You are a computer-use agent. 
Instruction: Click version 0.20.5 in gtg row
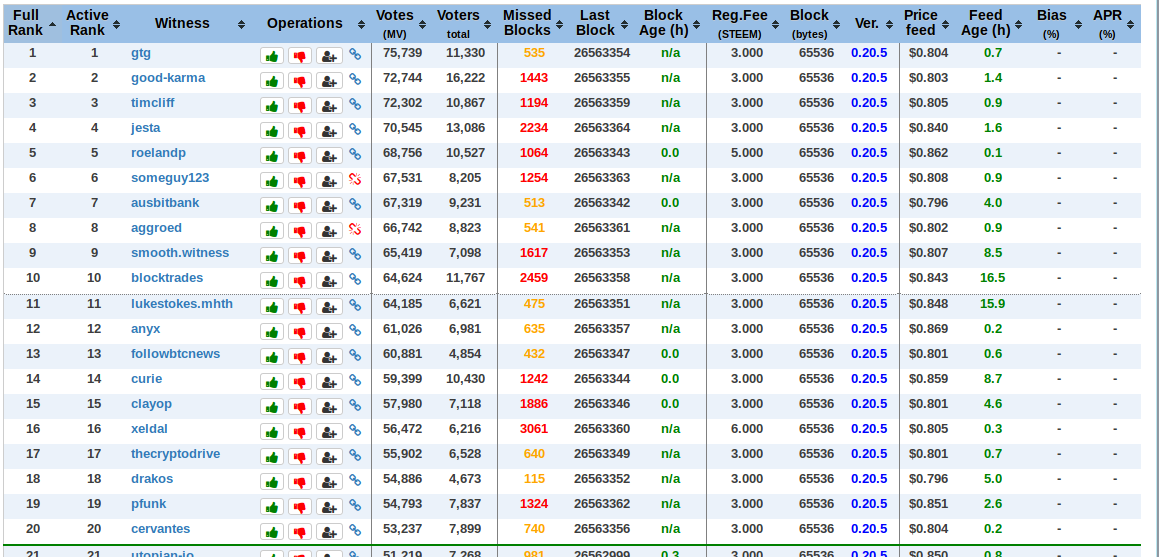tap(869, 53)
